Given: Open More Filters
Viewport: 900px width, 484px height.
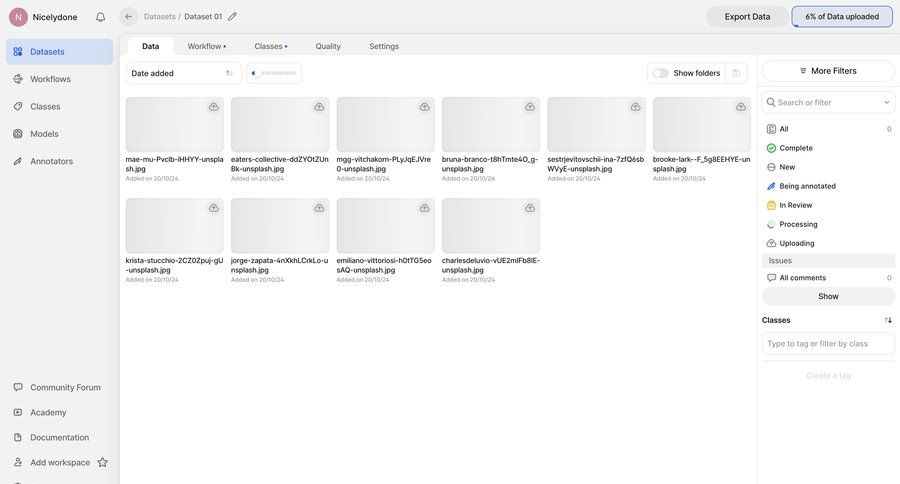Looking at the screenshot, I should (828, 71).
